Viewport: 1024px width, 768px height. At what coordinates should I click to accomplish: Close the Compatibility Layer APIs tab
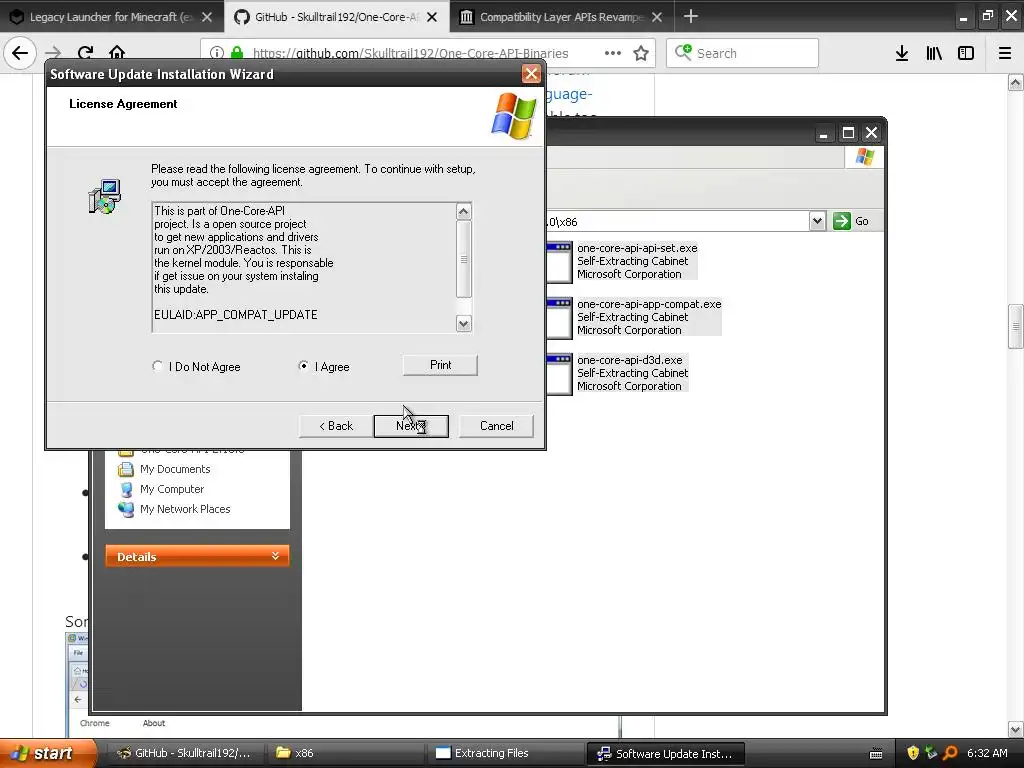pos(657,17)
